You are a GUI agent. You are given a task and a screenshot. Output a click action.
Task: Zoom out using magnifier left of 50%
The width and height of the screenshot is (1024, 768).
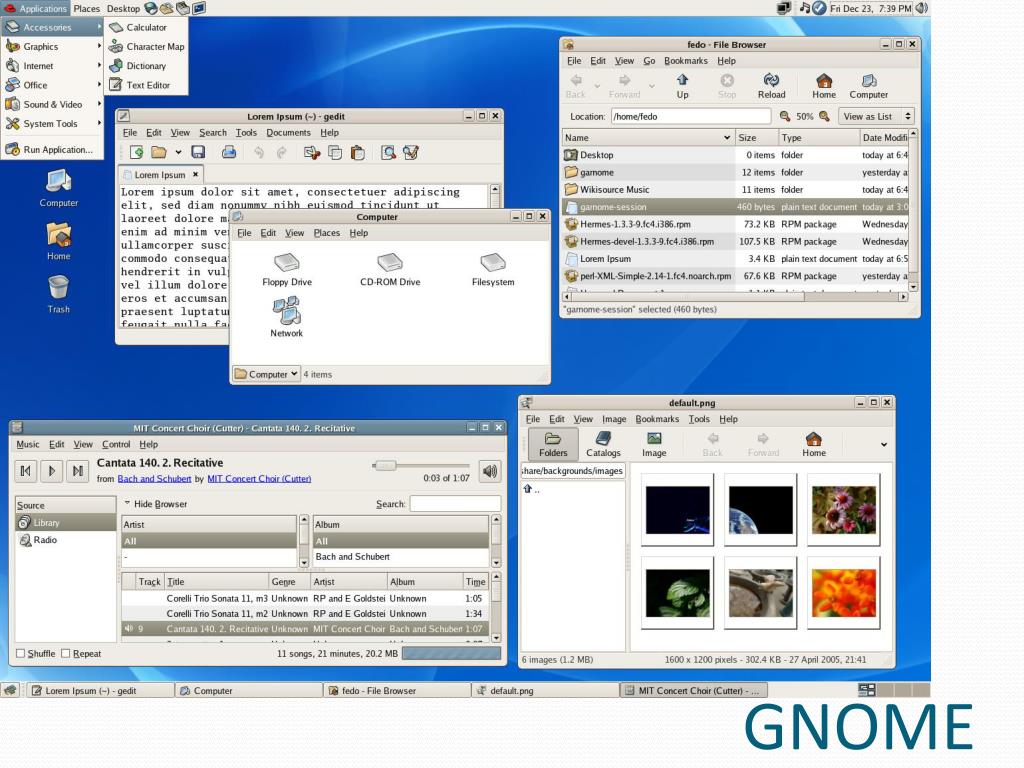point(785,116)
